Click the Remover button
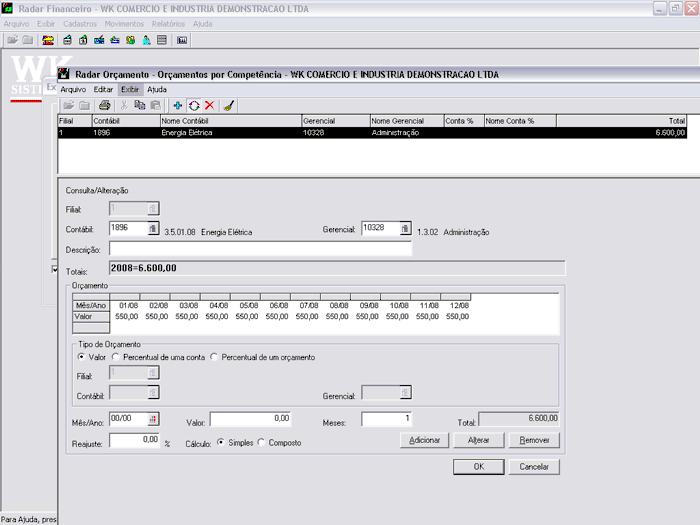Viewport: 700px width, 525px height. point(533,440)
